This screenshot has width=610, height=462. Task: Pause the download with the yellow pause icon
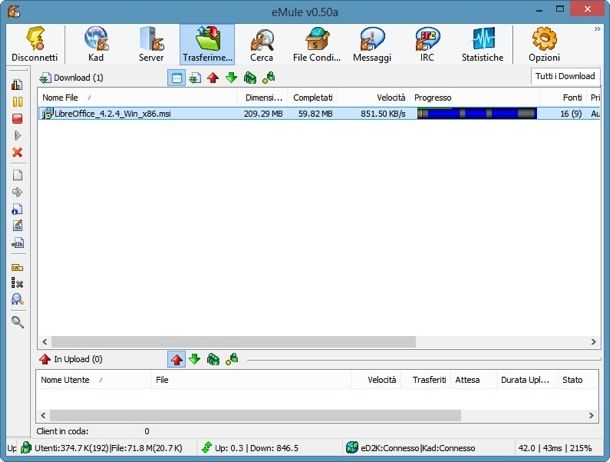click(17, 102)
